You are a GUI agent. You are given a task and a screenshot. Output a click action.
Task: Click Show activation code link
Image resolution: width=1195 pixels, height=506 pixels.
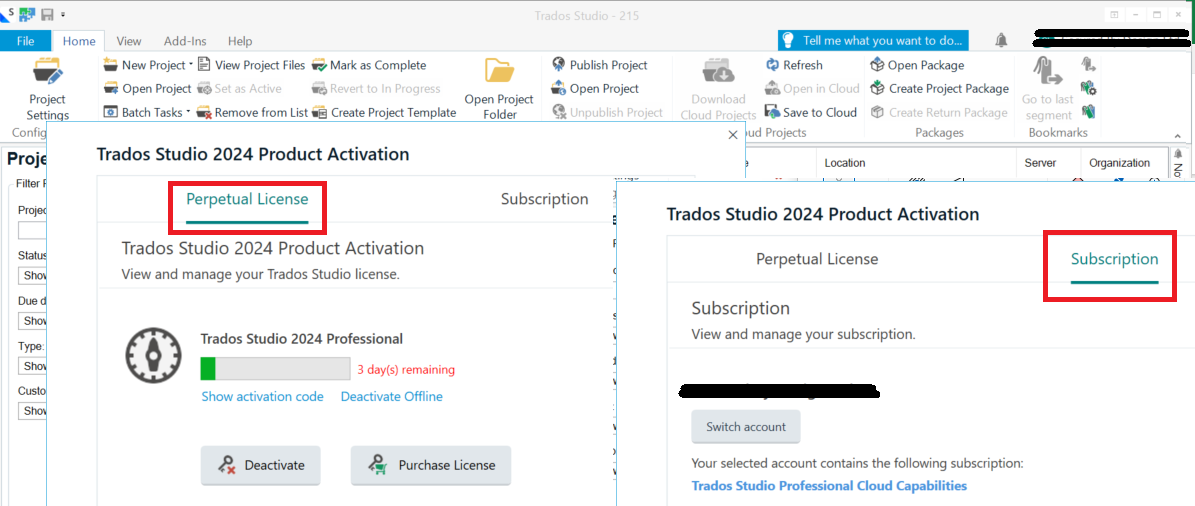click(262, 396)
